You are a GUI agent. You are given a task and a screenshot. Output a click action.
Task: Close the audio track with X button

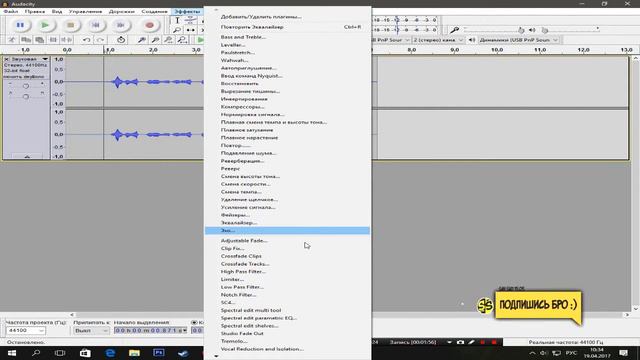click(7, 59)
